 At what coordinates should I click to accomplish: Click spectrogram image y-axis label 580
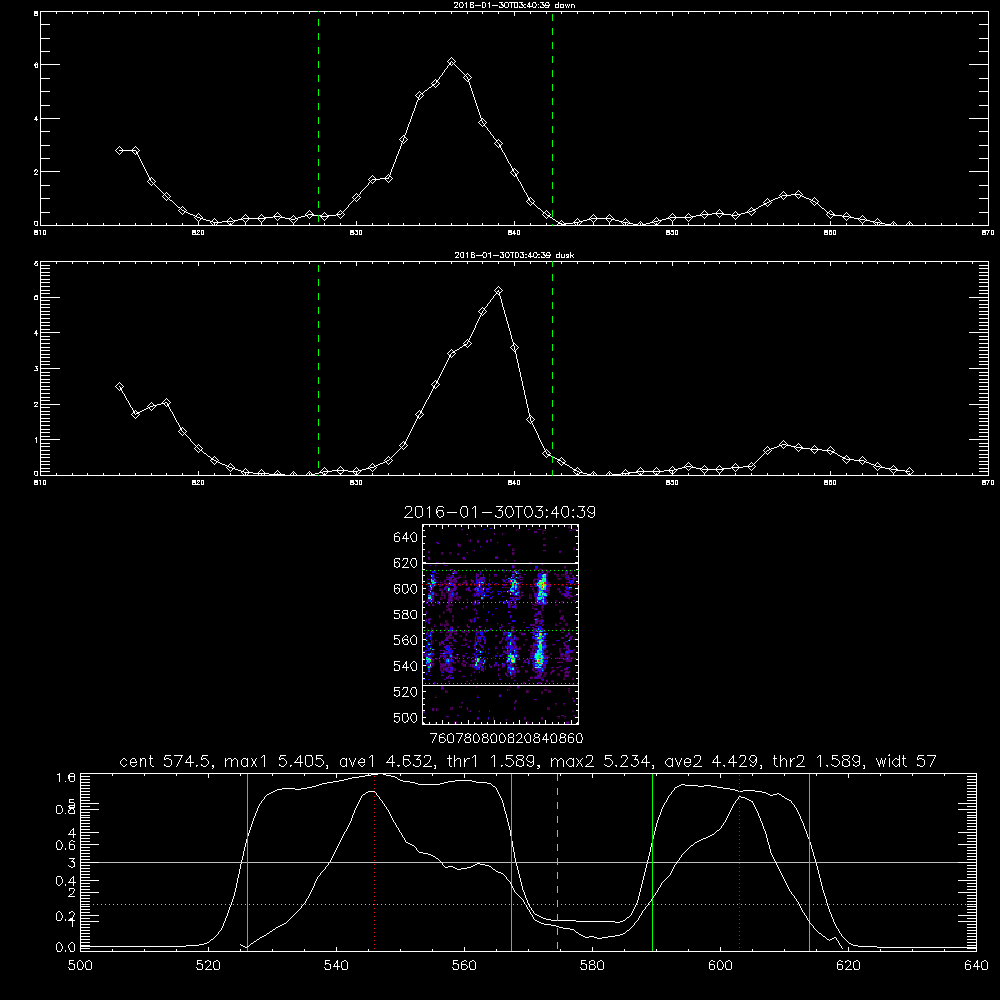[405, 615]
